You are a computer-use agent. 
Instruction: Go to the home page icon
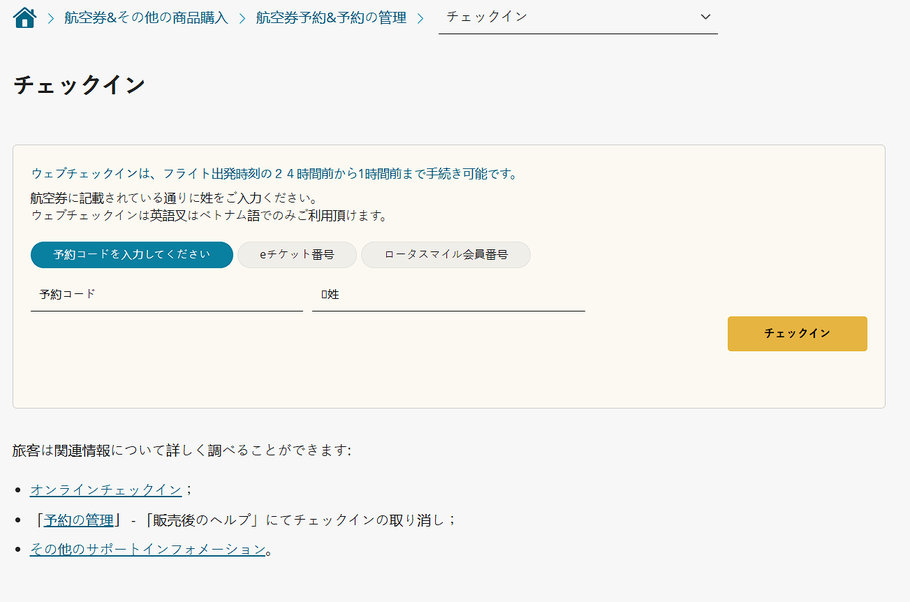(x=24, y=17)
